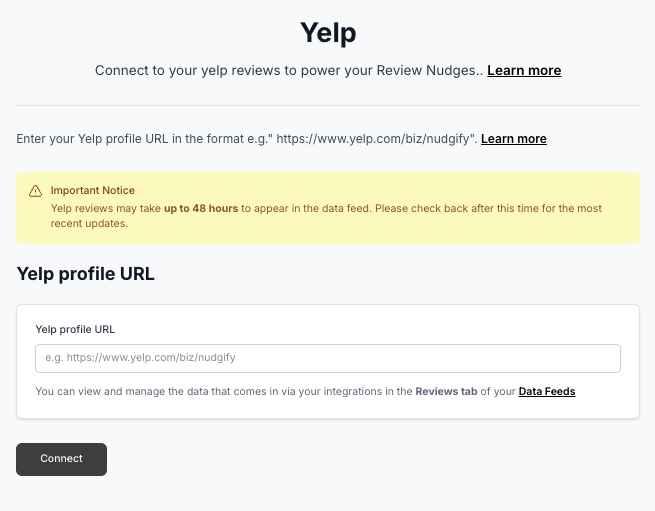The image size is (655, 511).
Task: Click the 'Review Nudges' phrase in subtitle
Action: (435, 71)
